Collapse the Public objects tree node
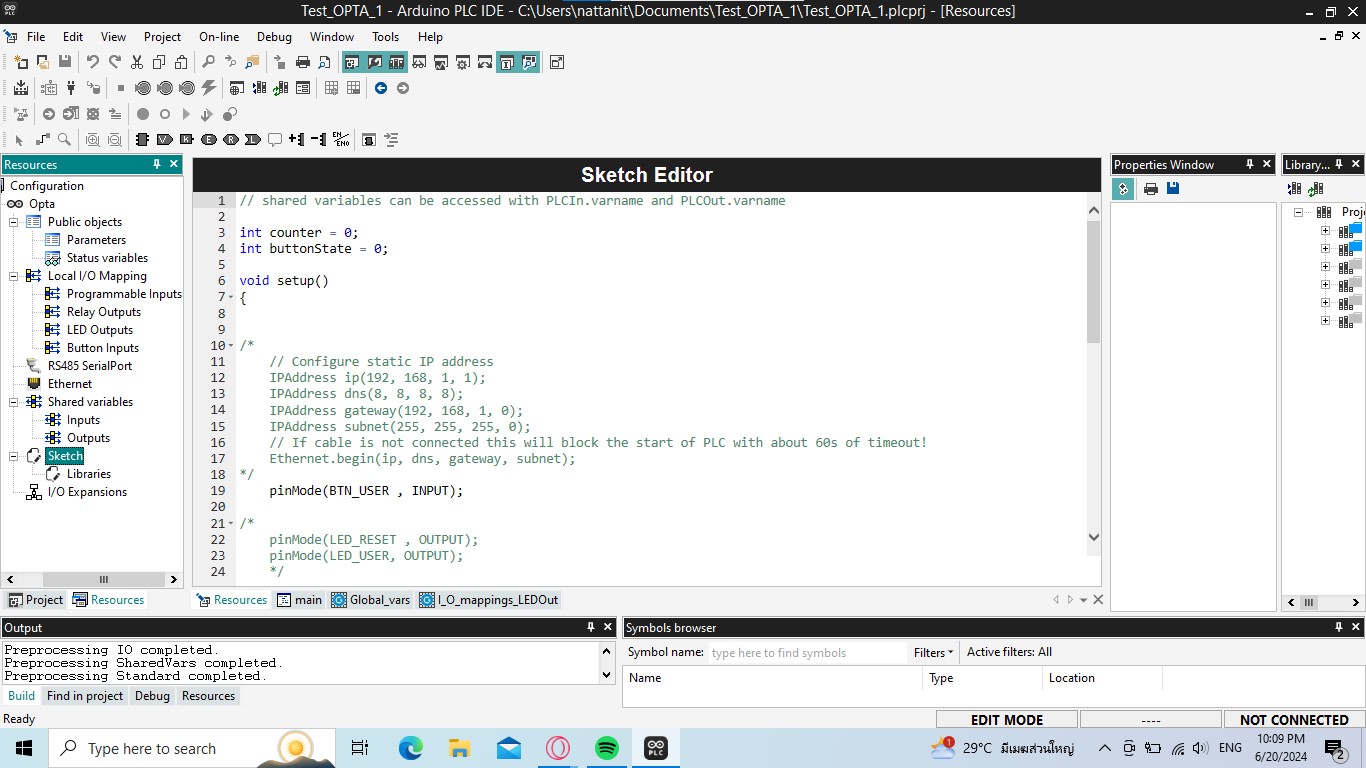Image resolution: width=1366 pixels, height=768 pixels. pos(14,222)
